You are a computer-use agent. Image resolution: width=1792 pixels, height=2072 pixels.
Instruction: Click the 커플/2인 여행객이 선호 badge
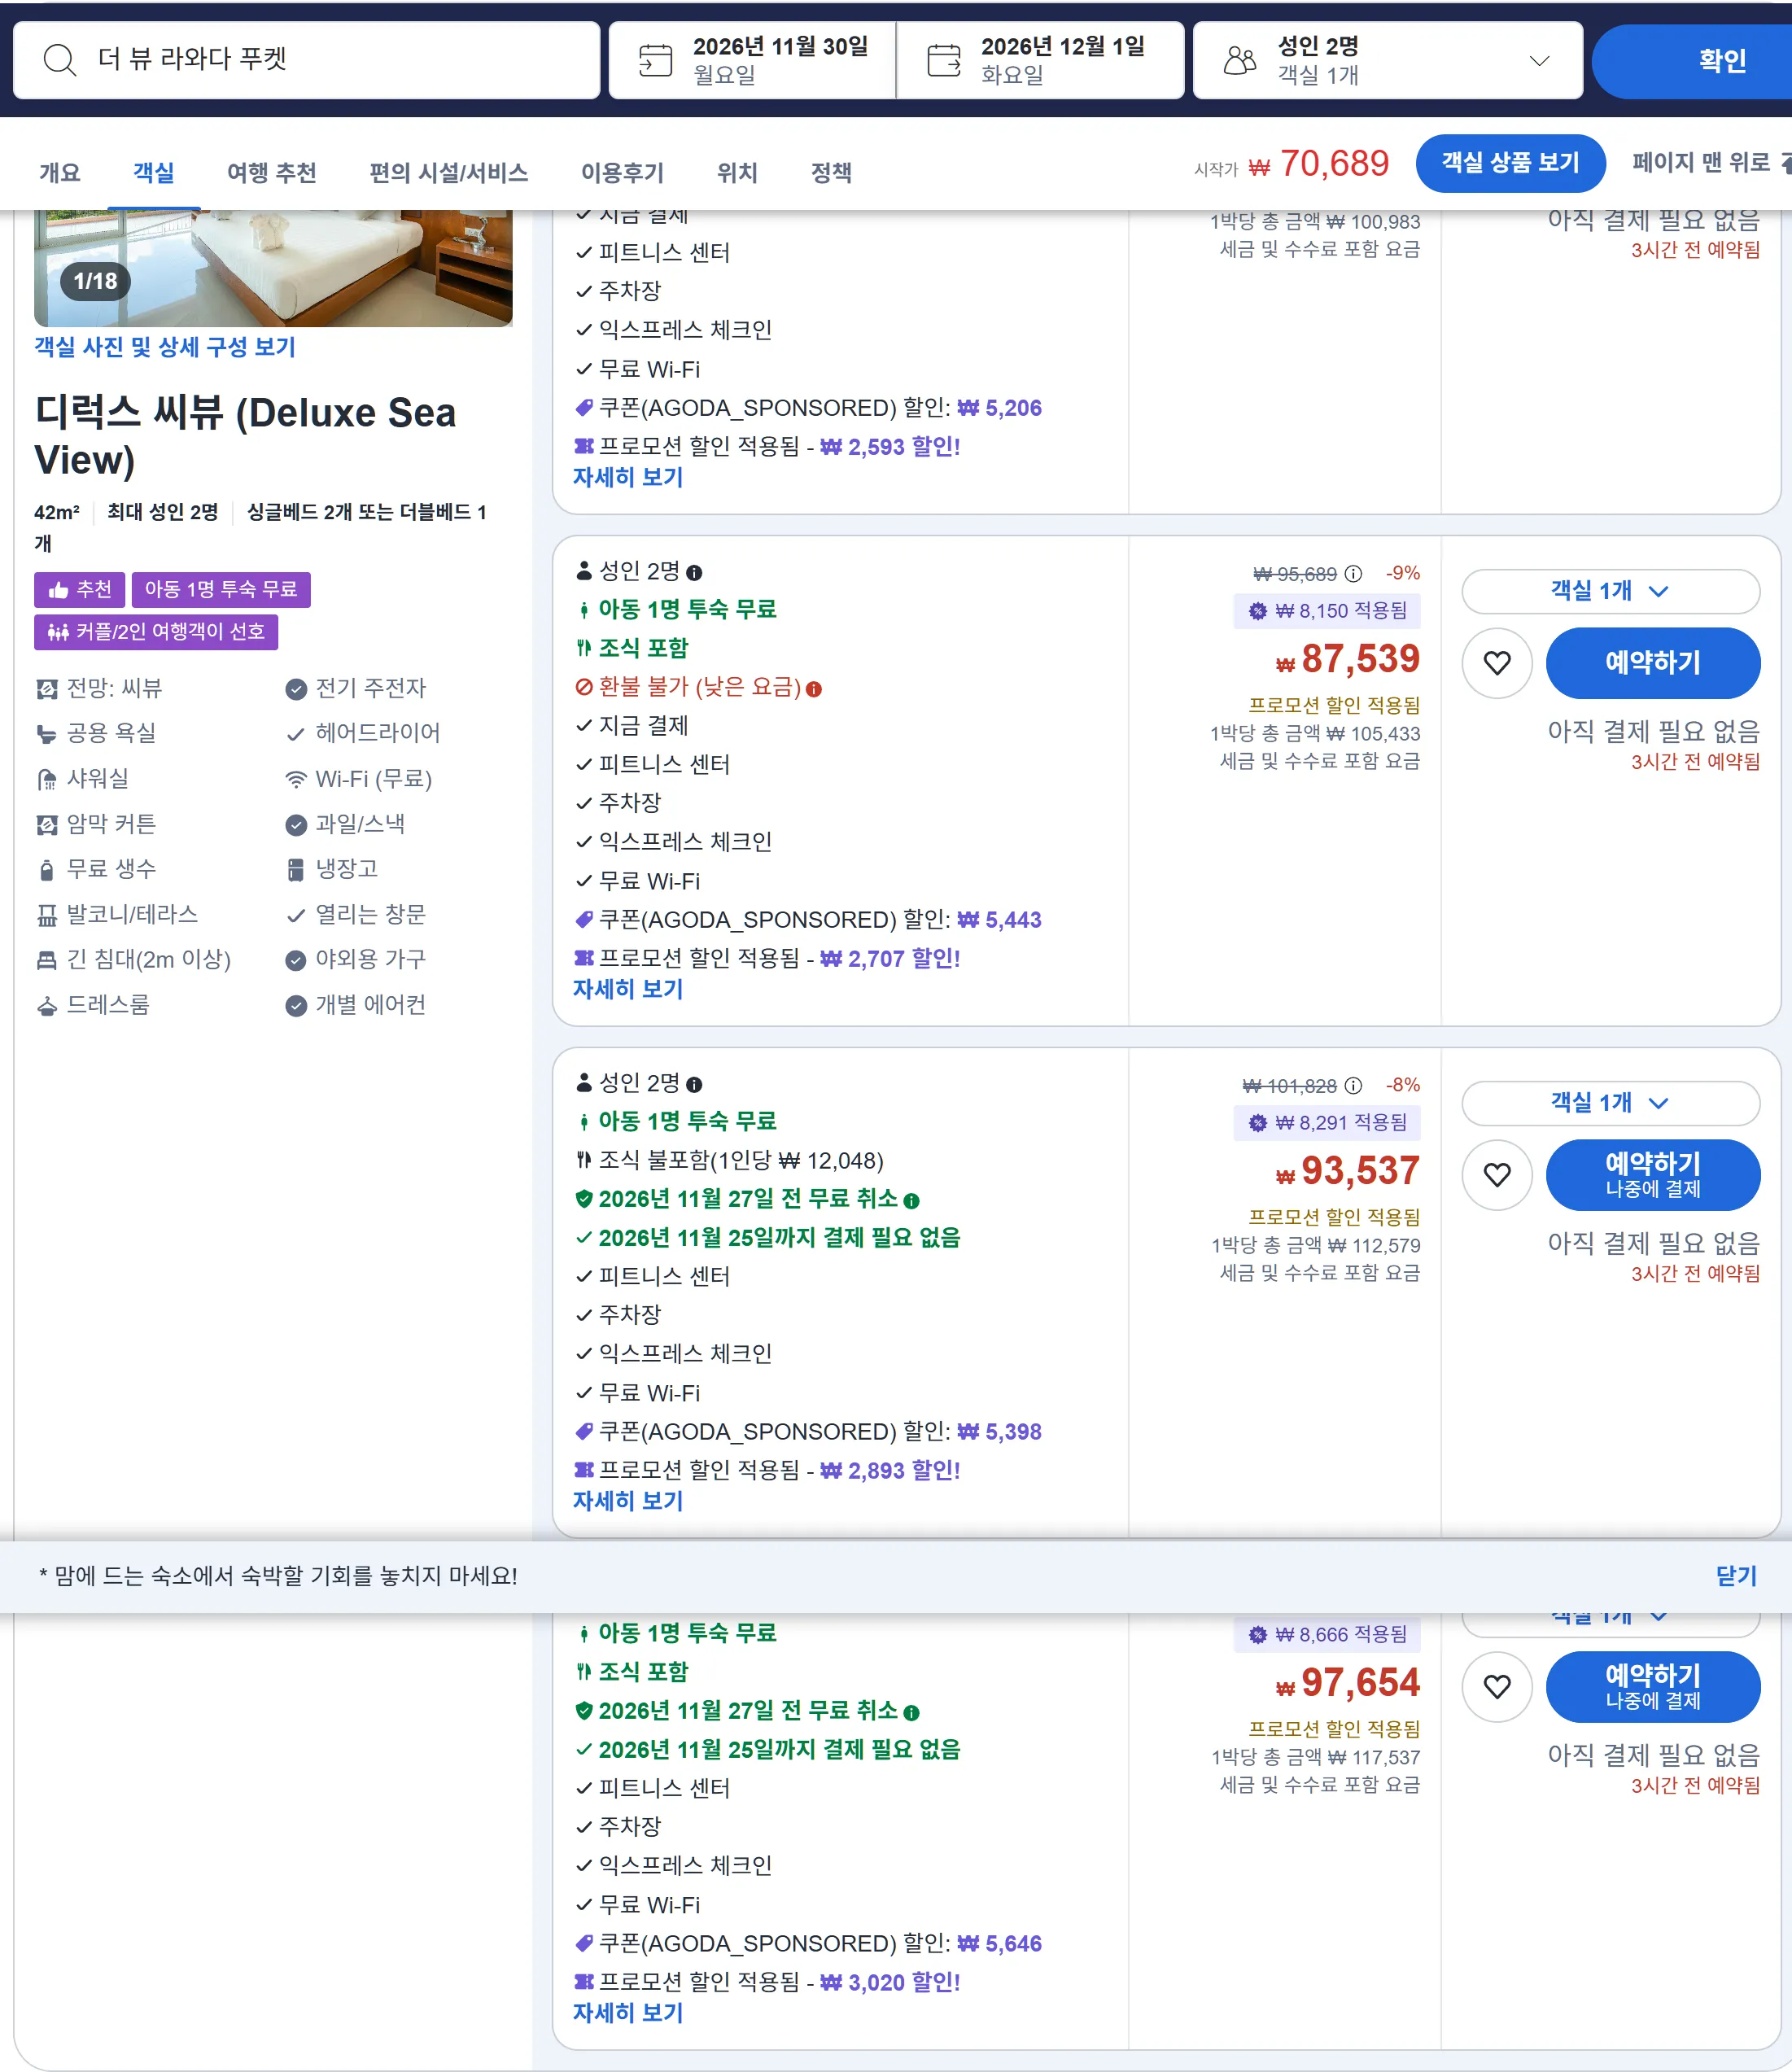(156, 632)
